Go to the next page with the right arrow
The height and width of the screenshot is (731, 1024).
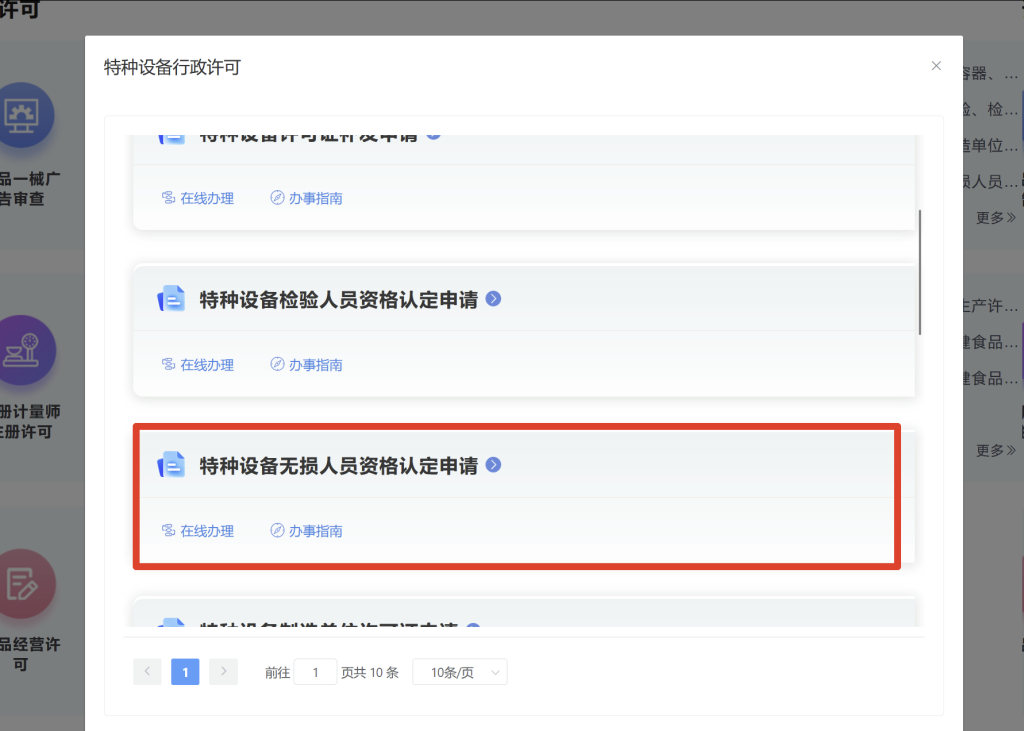pos(223,672)
